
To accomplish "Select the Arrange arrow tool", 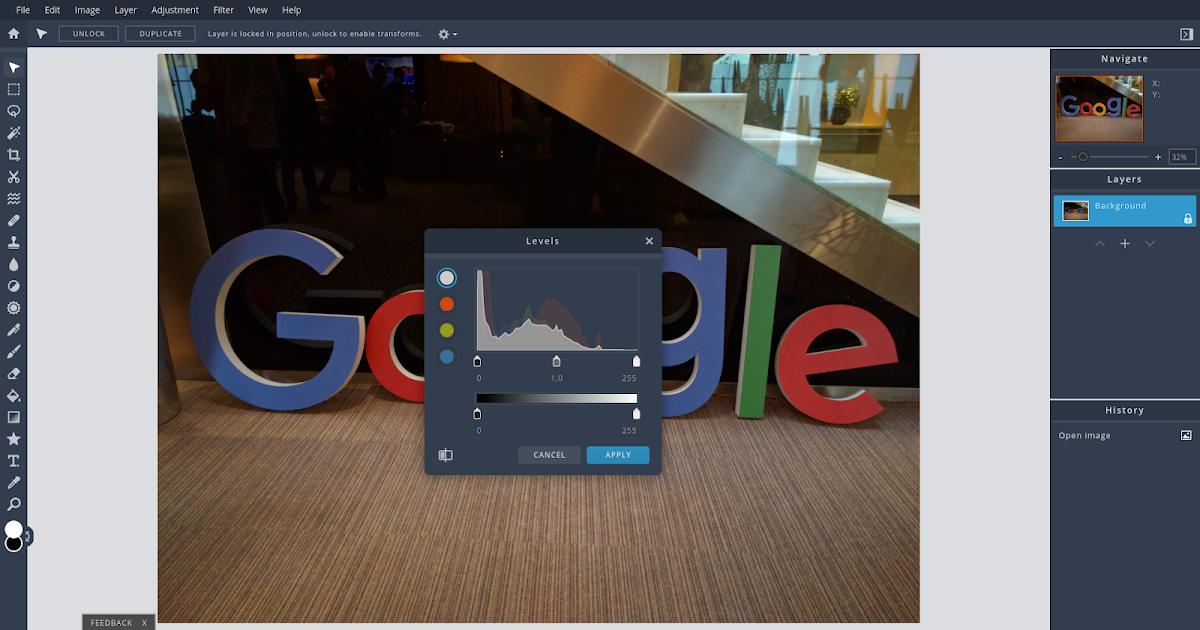I will tap(14, 67).
